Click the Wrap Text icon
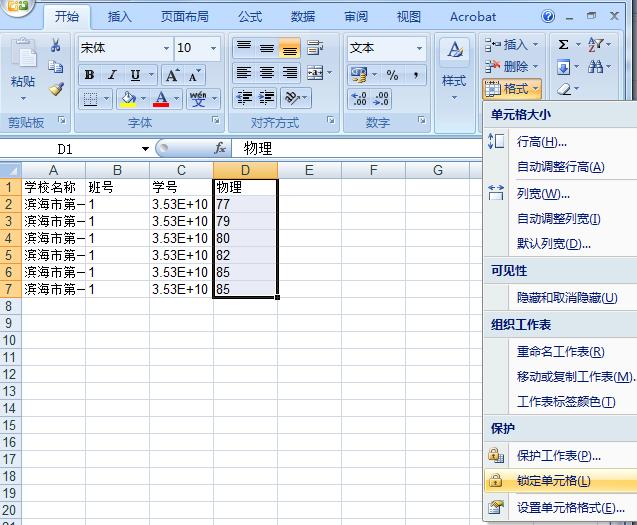This screenshot has width=637, height=525. click(x=315, y=48)
